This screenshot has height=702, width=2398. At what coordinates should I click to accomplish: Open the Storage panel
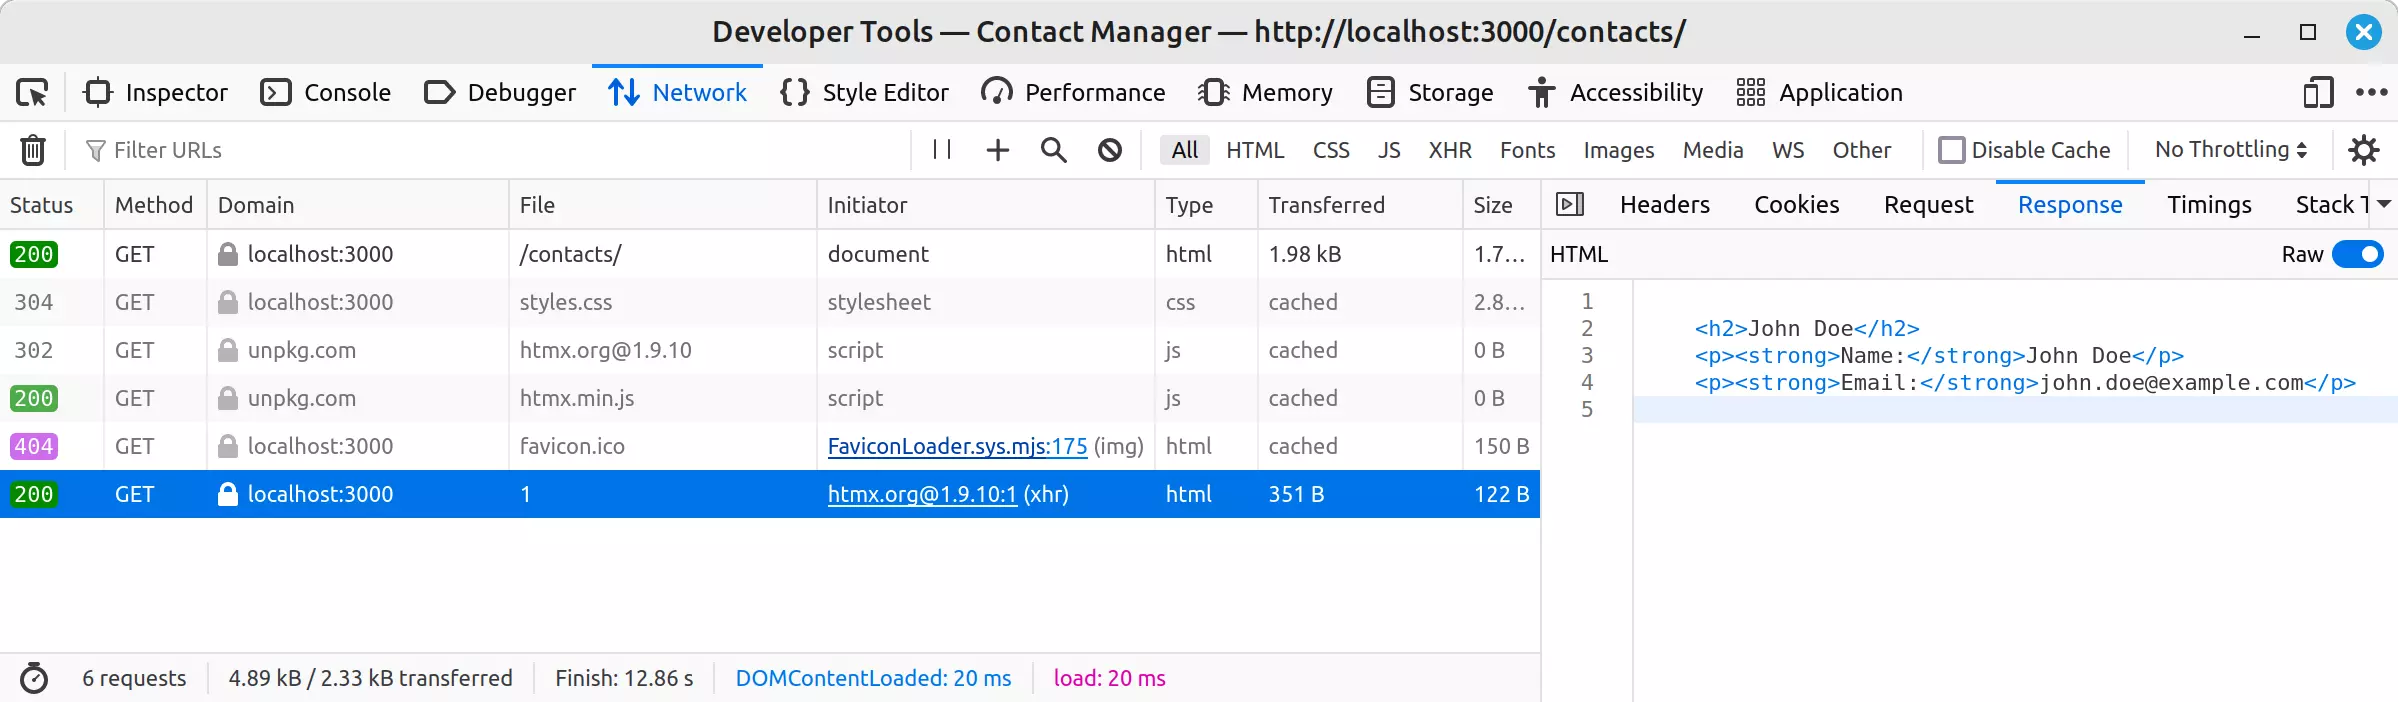(x=1430, y=93)
